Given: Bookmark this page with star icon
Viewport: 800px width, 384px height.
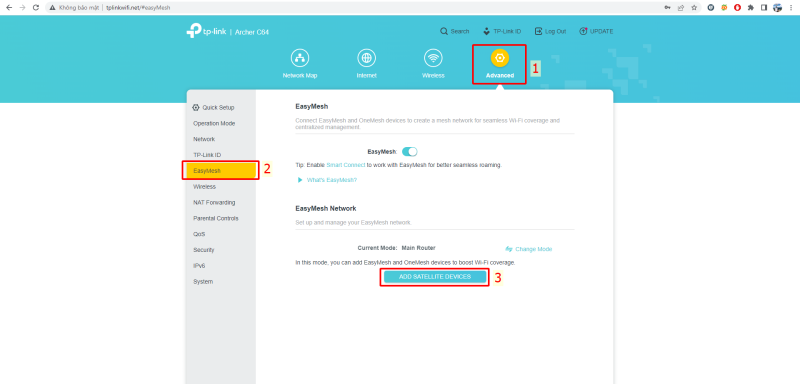Looking at the screenshot, I should (x=694, y=8).
